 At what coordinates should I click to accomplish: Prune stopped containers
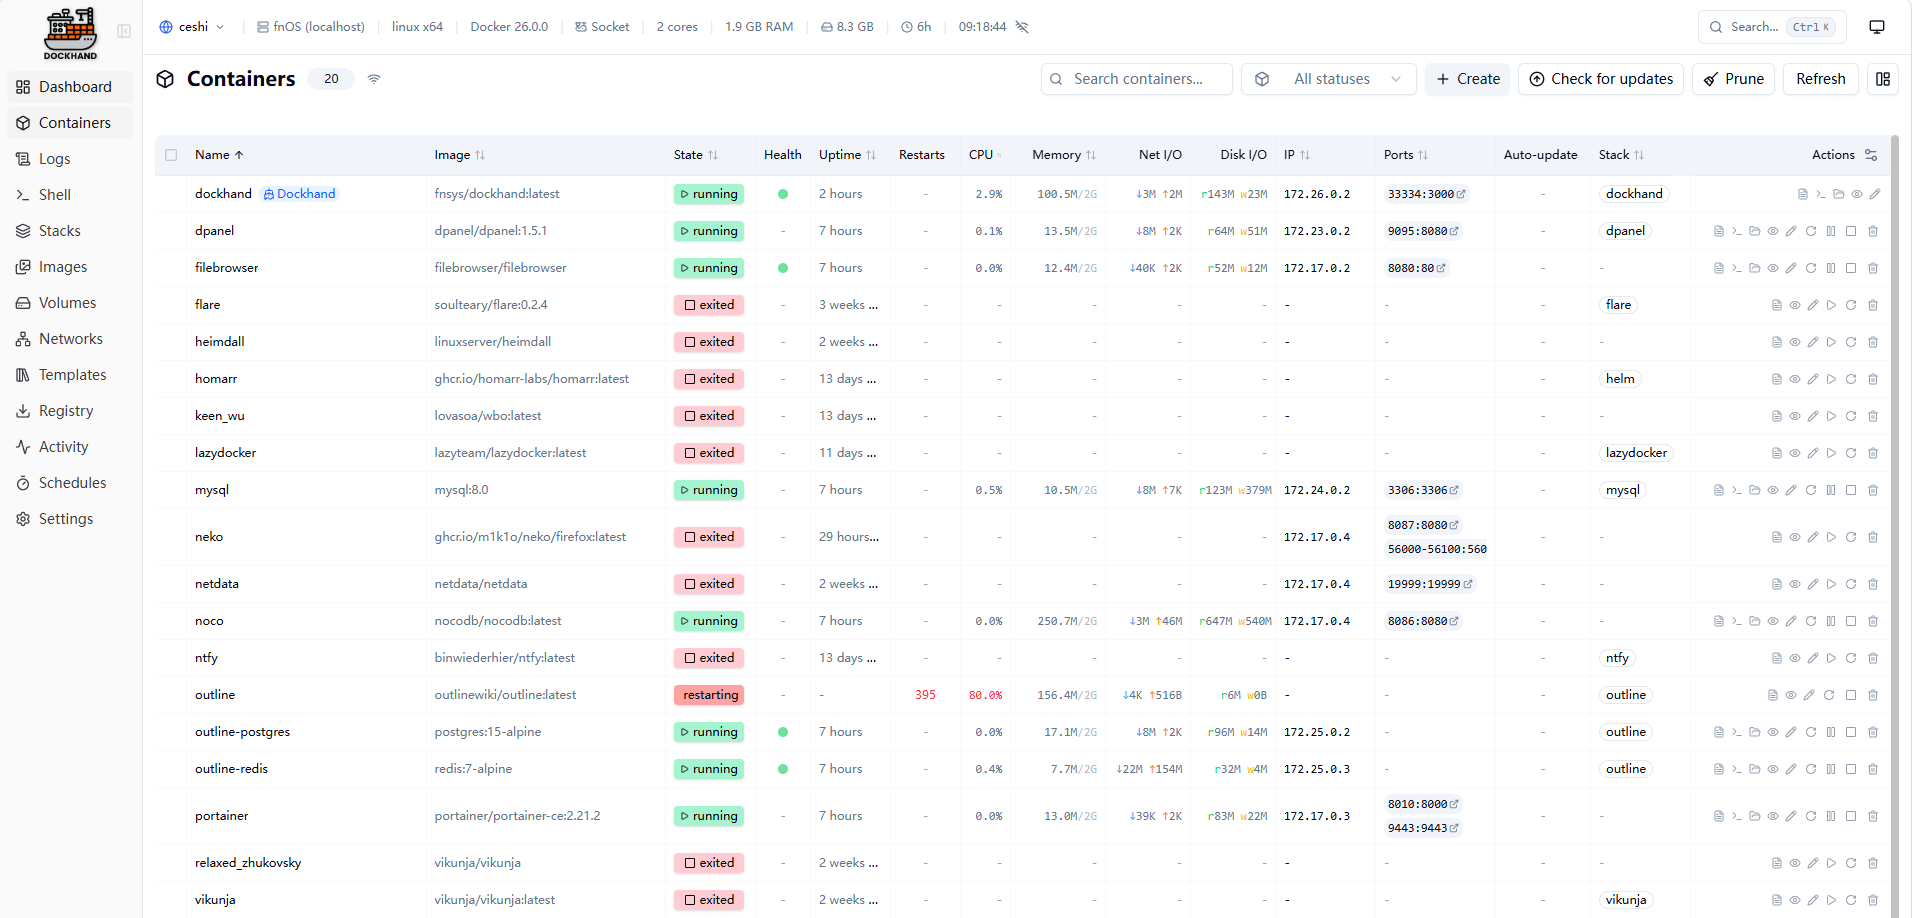point(1734,79)
